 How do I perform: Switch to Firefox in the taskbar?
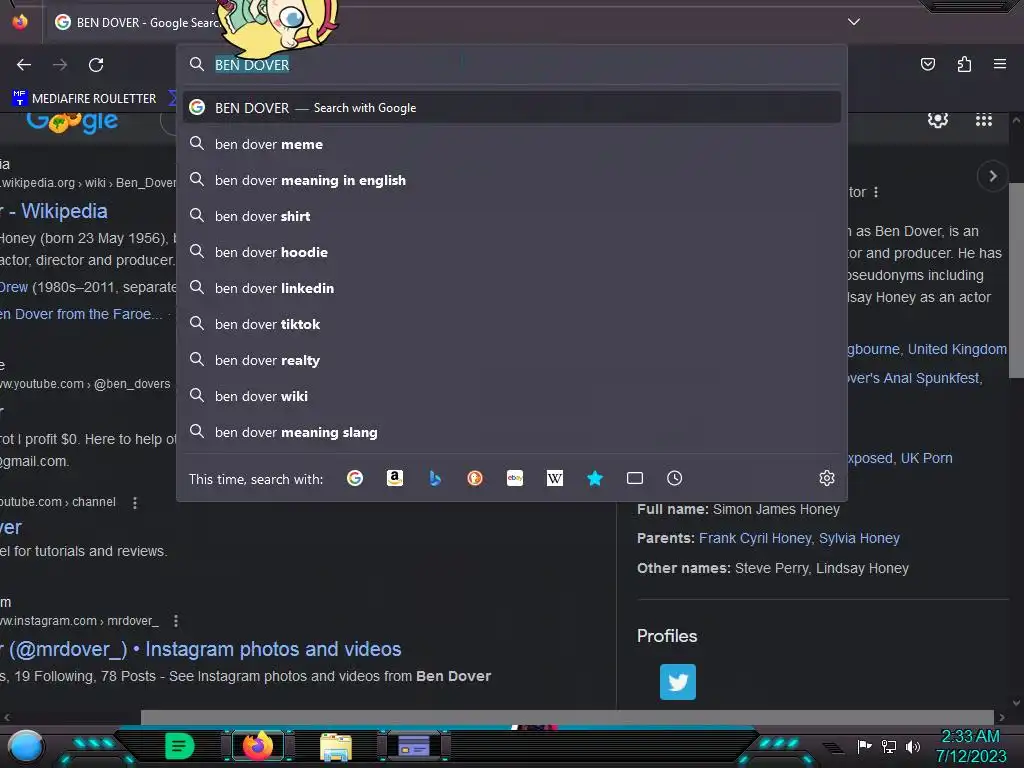pos(258,746)
